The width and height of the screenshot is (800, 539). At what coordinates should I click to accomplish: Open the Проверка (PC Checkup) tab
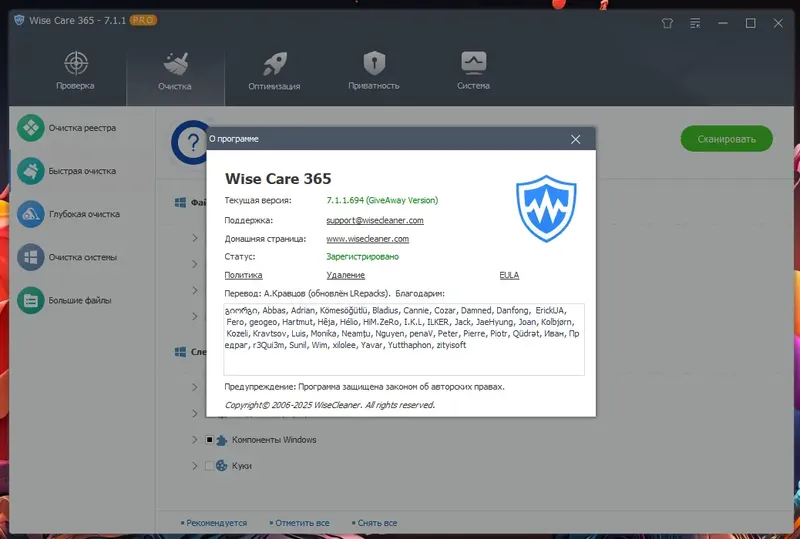point(76,71)
